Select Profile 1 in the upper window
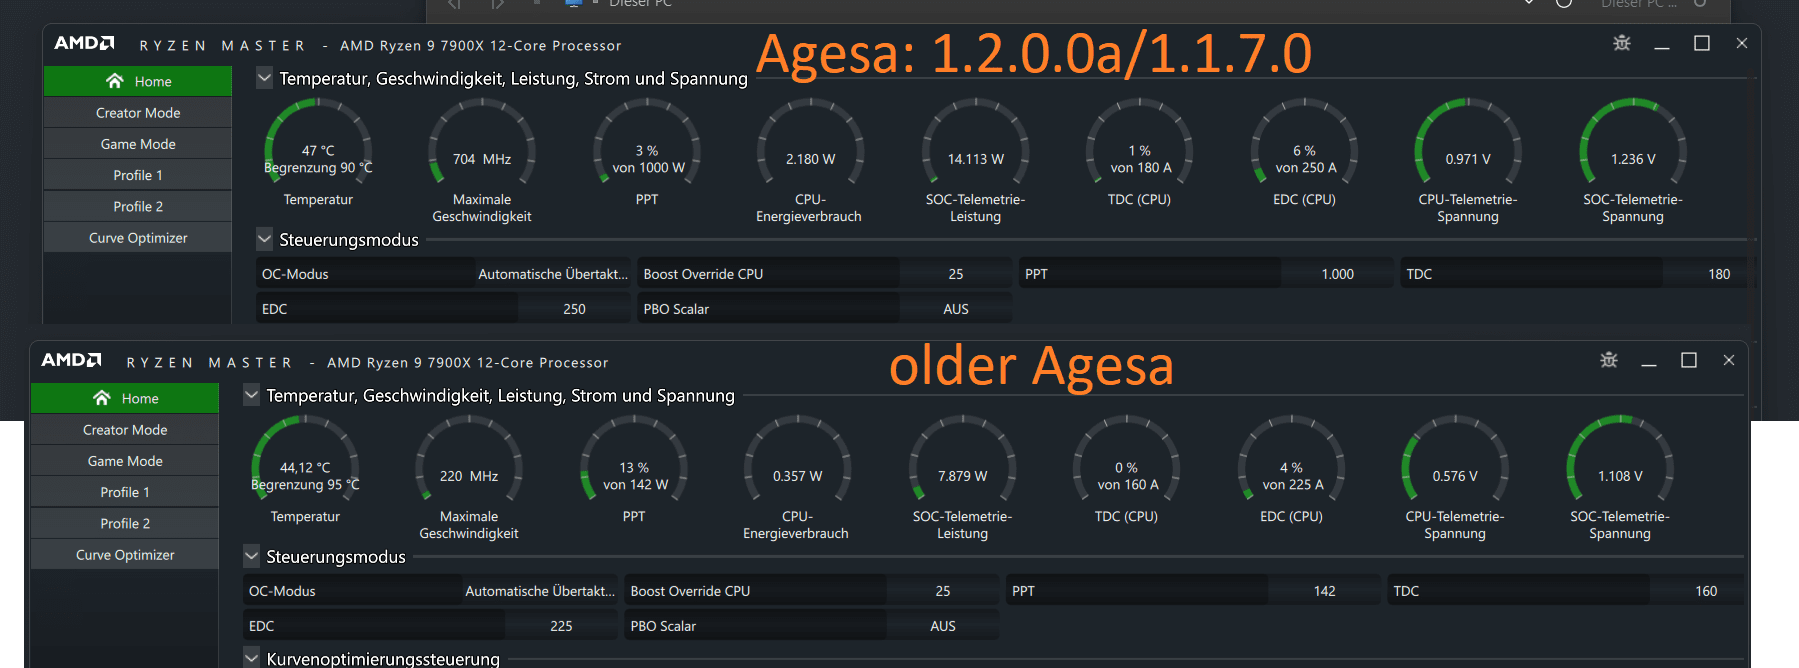 [138, 175]
